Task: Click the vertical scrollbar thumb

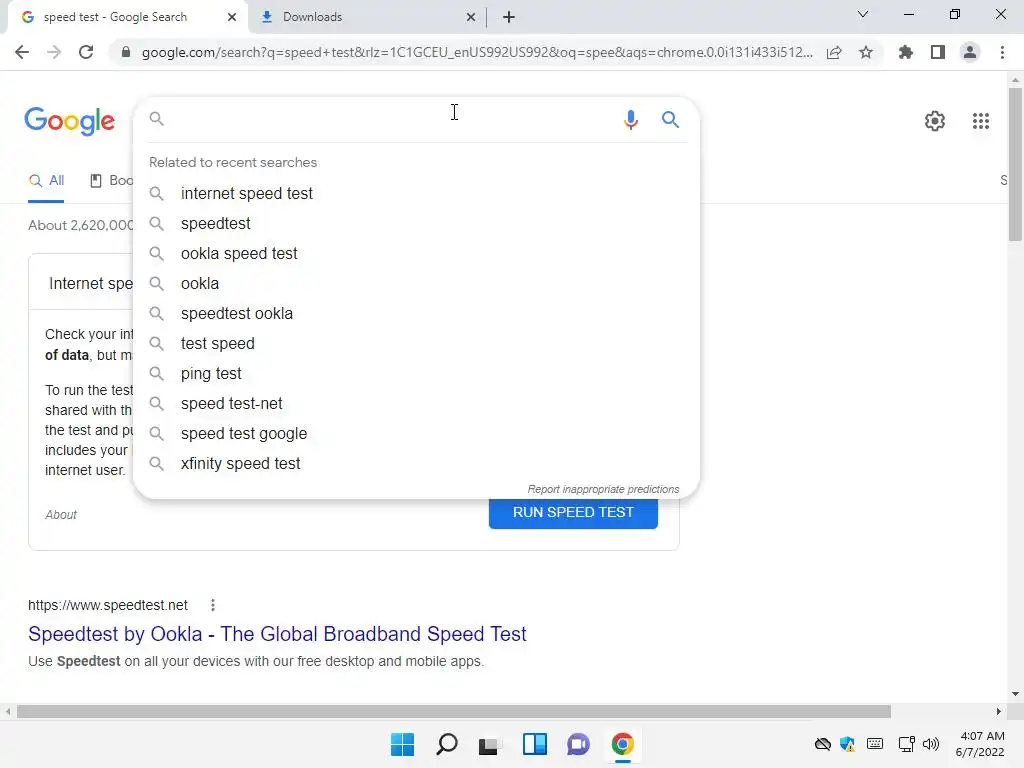Action: pyautogui.click(x=1015, y=163)
